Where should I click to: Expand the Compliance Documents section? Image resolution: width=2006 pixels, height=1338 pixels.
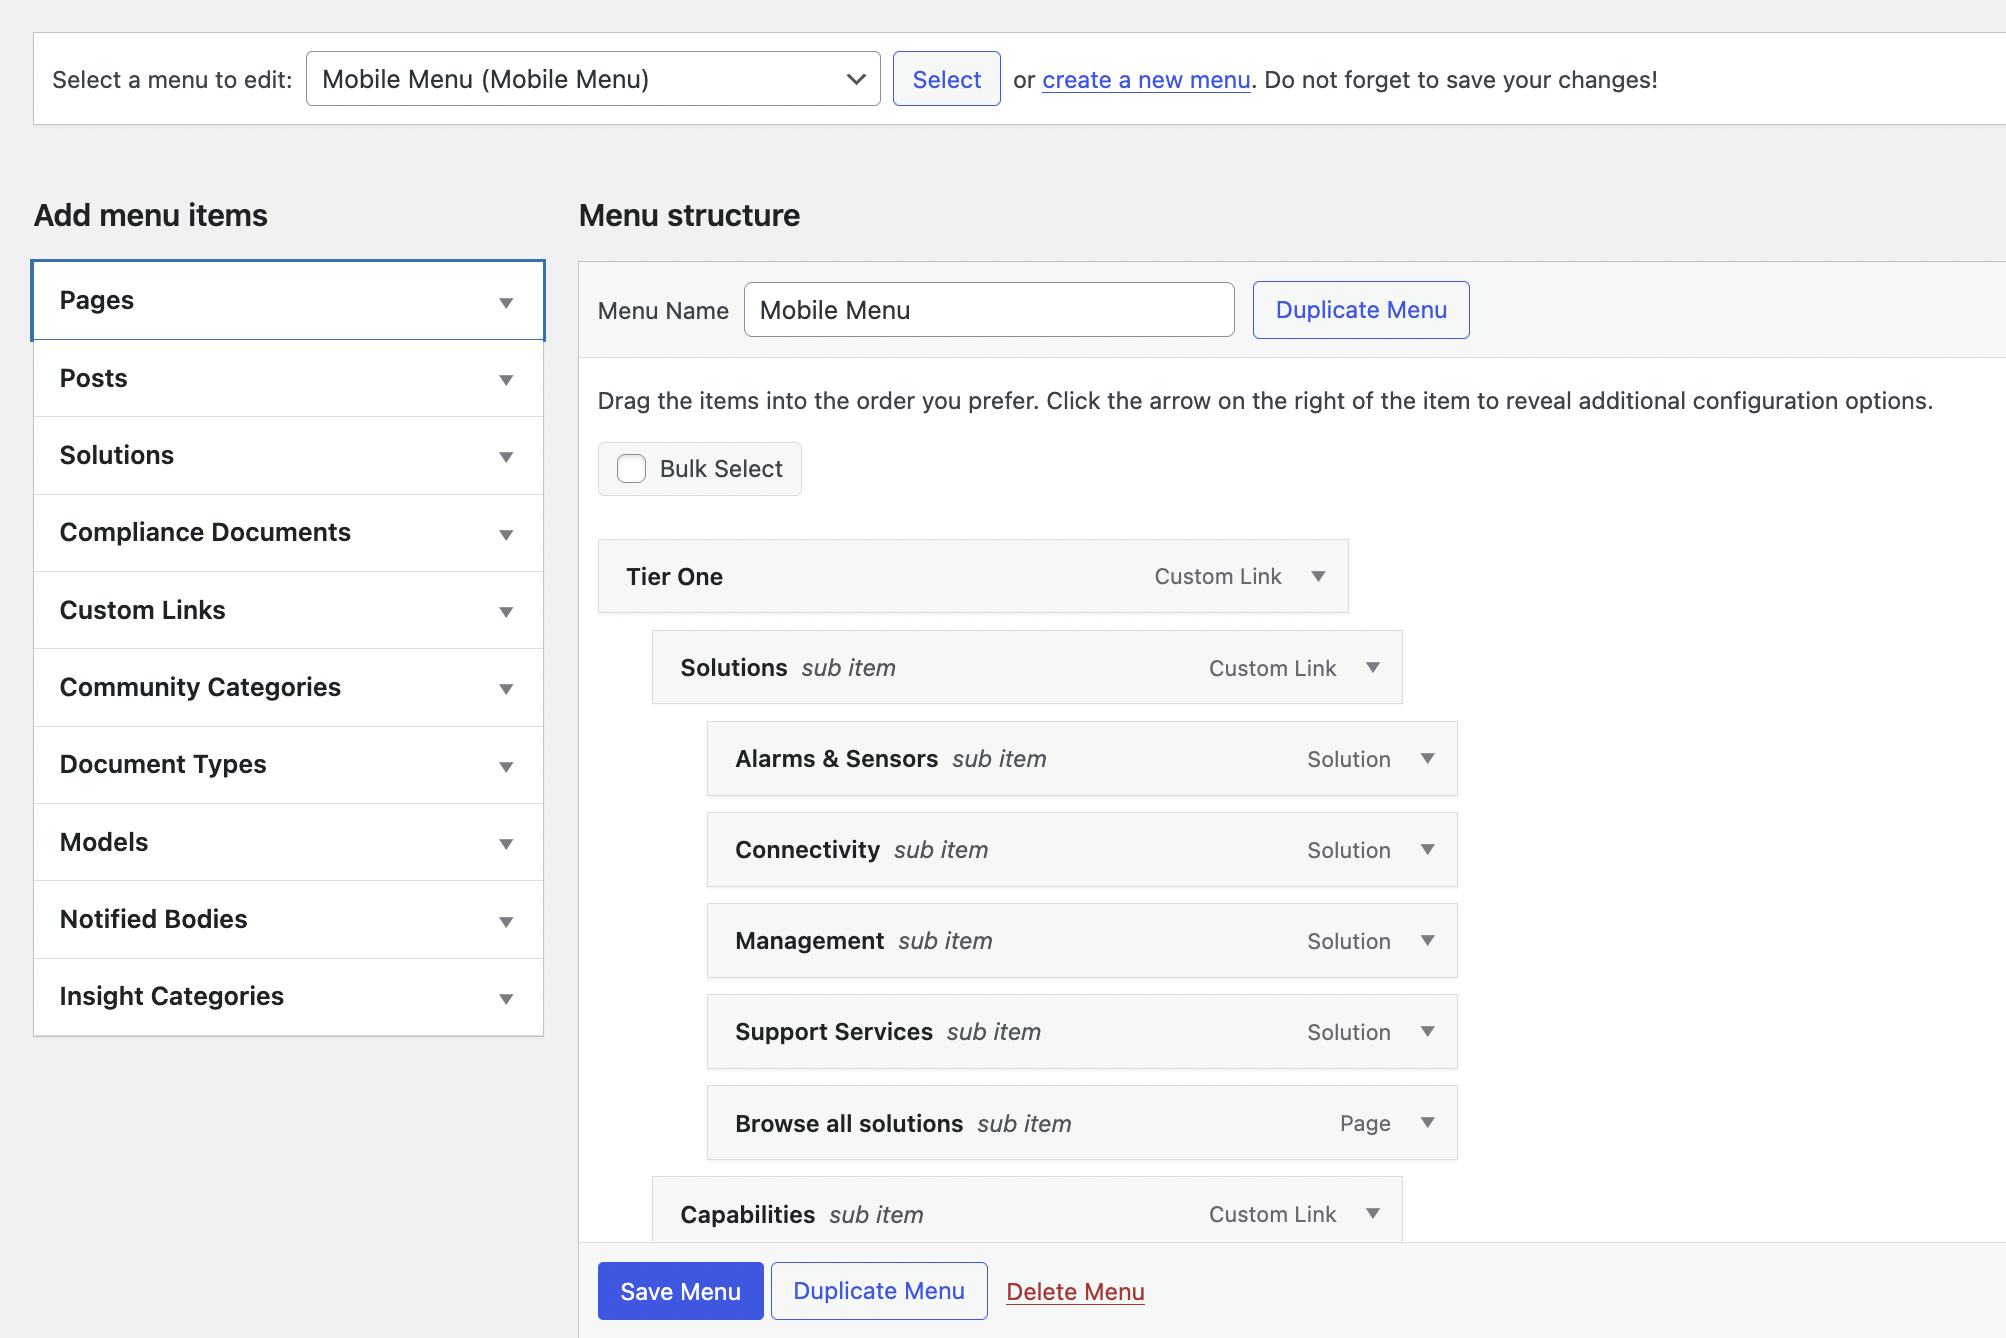coord(506,533)
